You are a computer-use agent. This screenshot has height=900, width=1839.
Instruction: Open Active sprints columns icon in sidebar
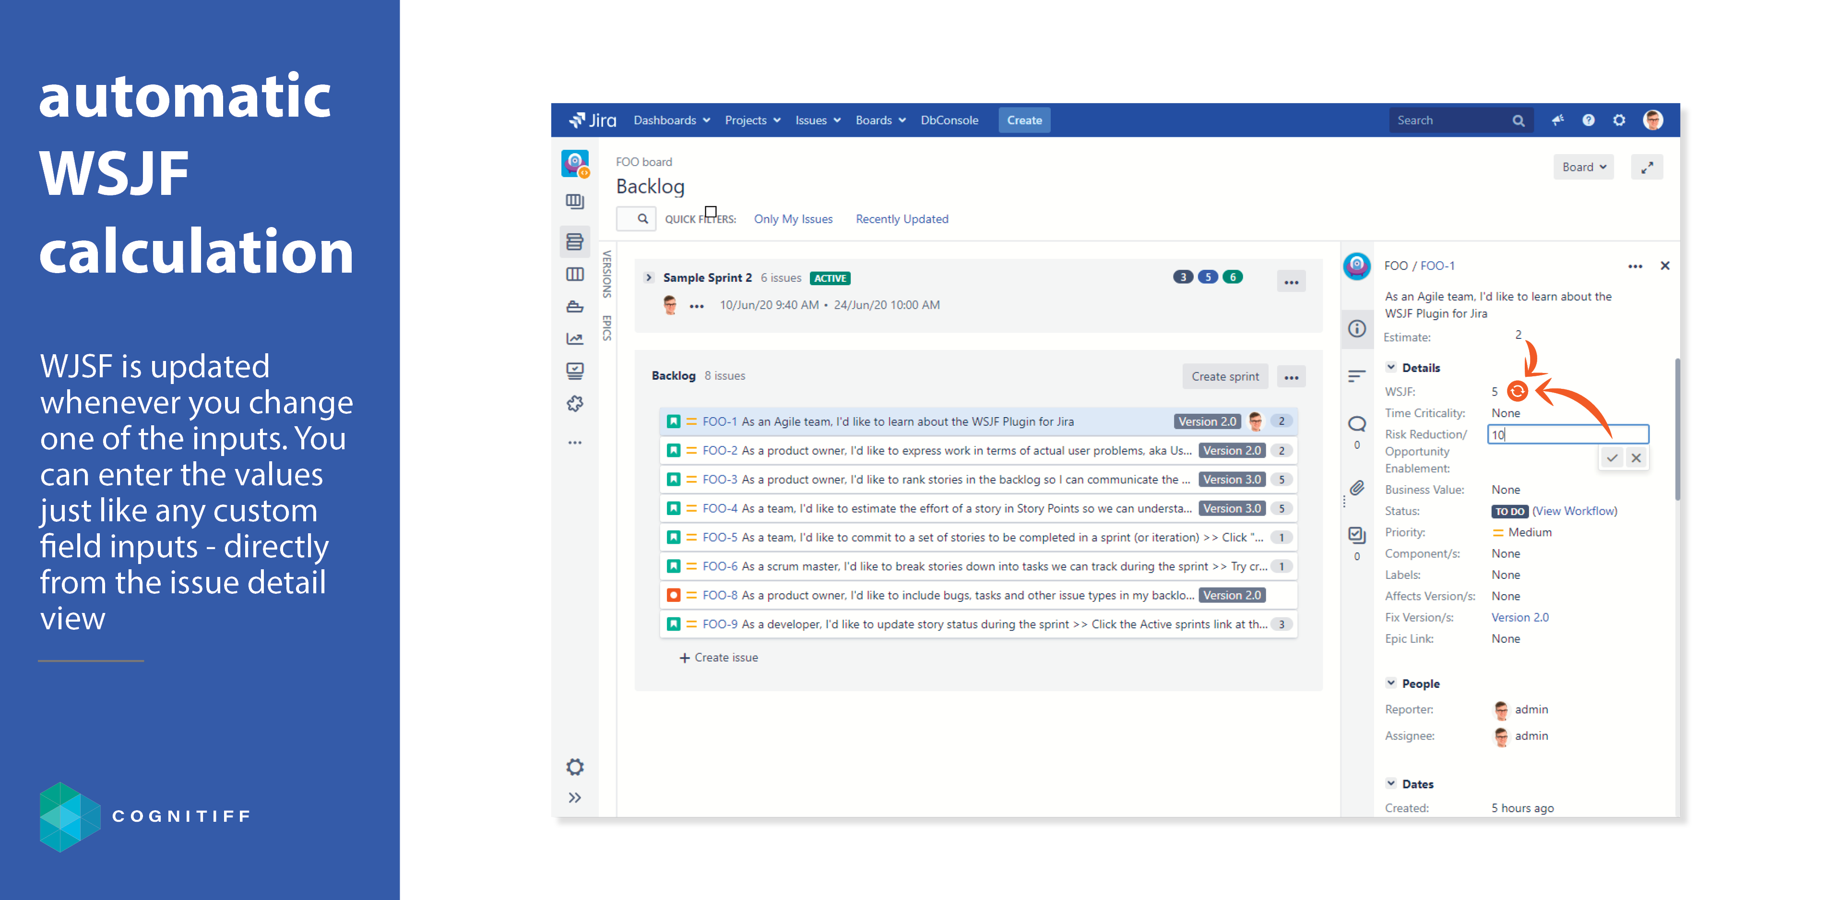(x=575, y=274)
